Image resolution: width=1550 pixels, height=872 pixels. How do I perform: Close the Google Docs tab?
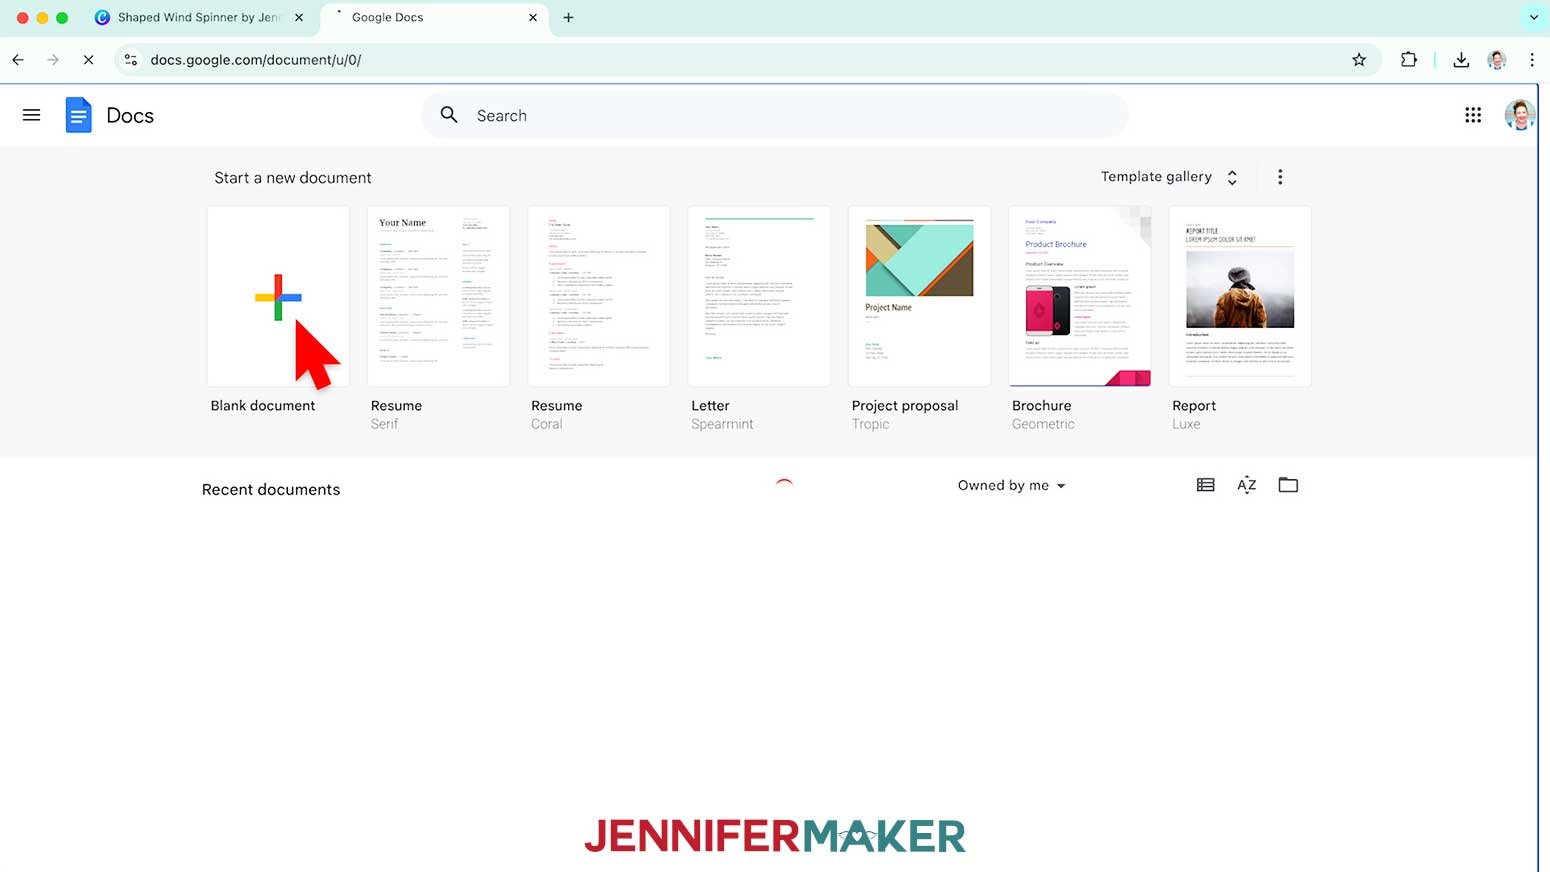pos(533,17)
